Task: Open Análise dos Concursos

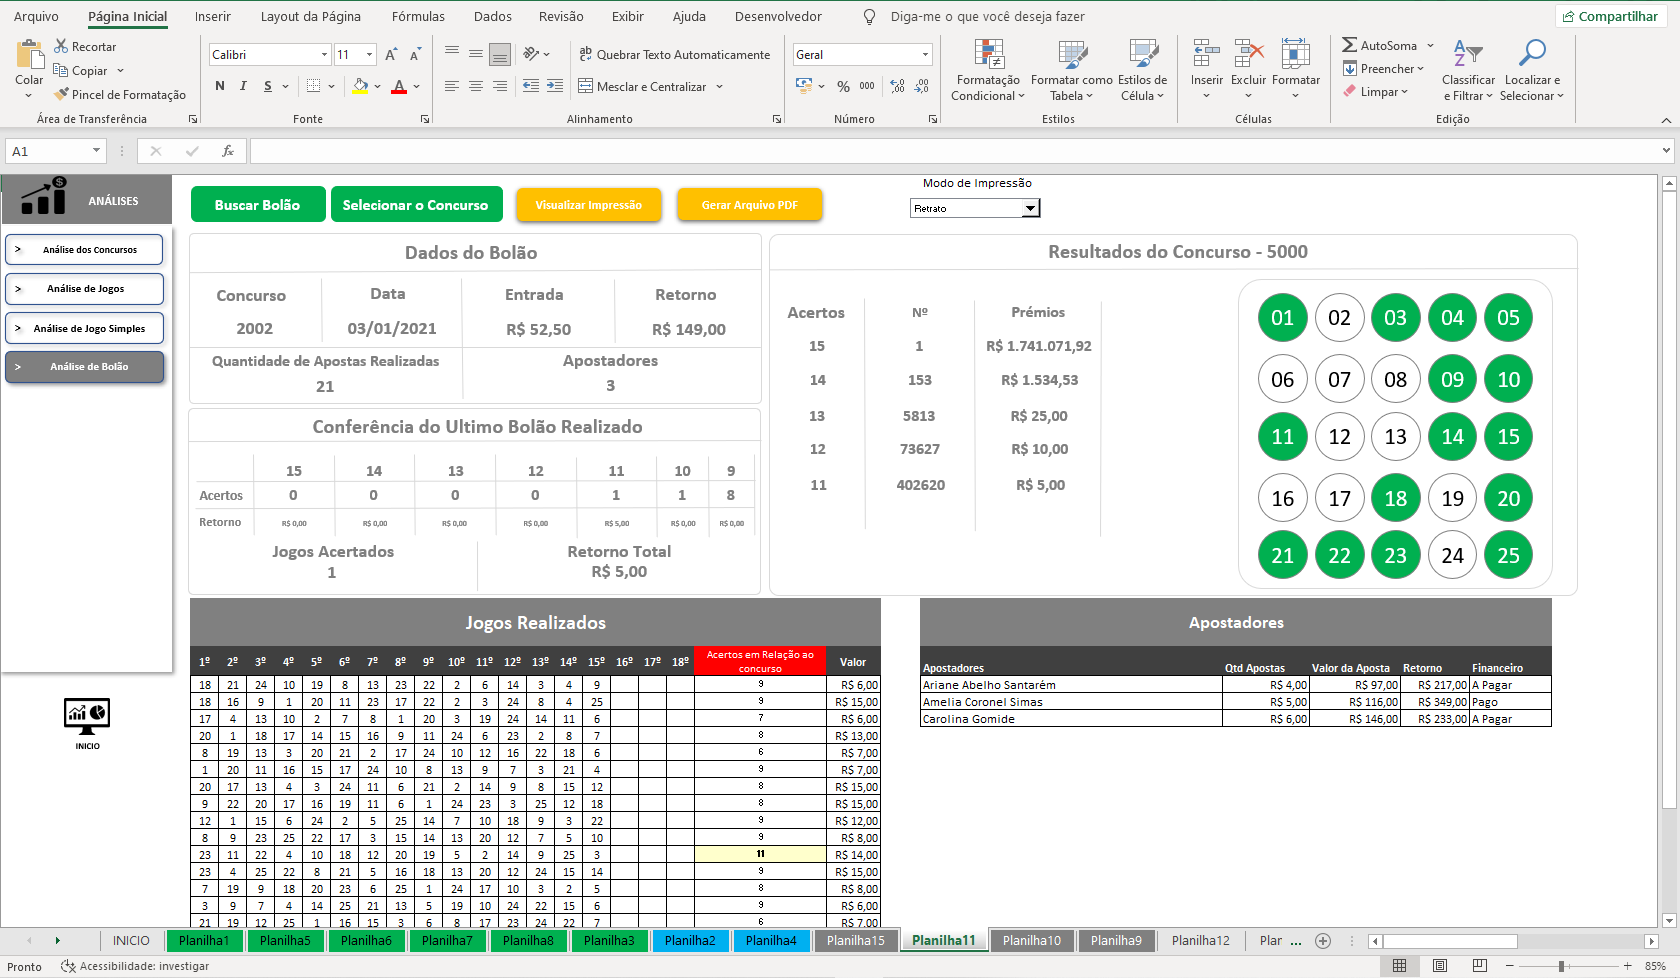Action: [x=84, y=249]
